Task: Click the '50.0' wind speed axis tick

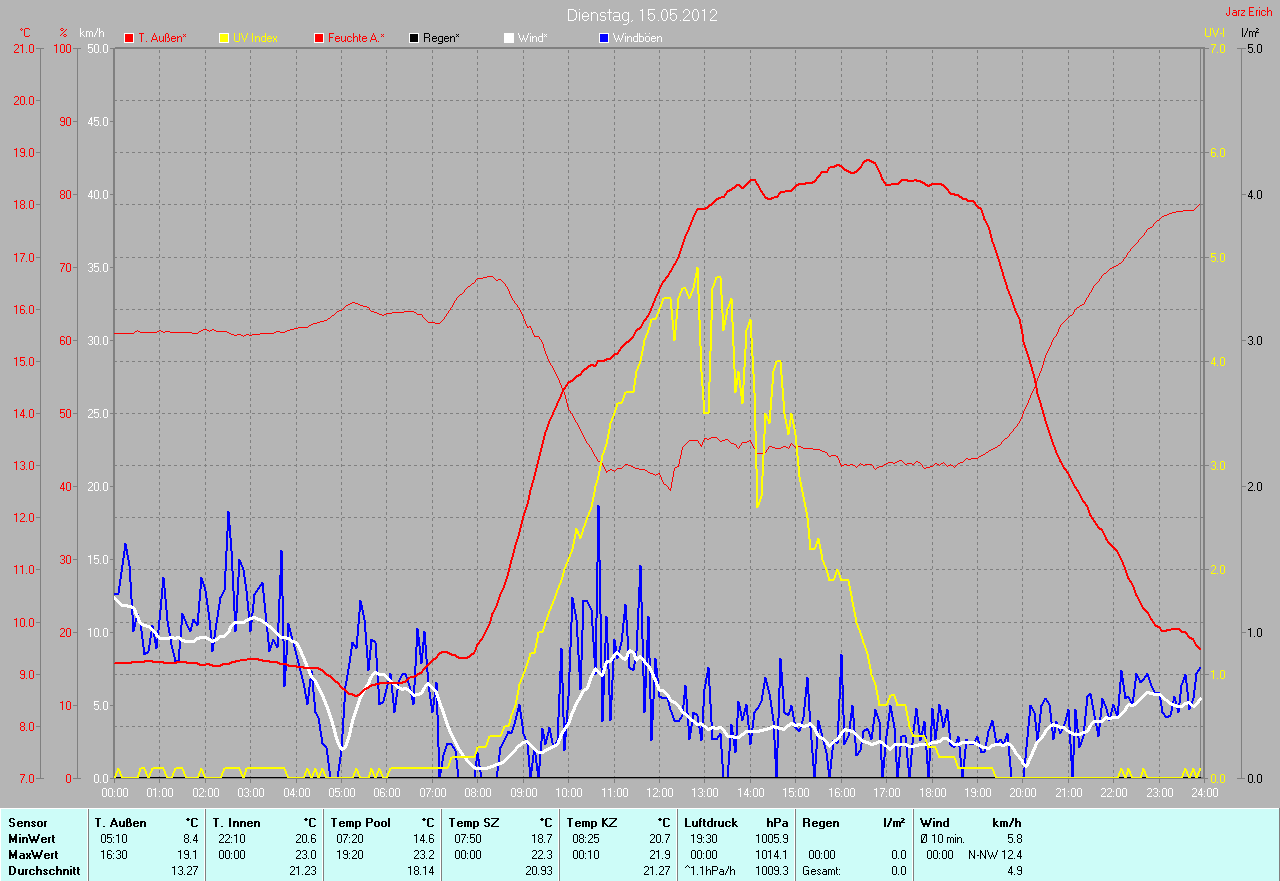Action: click(x=98, y=48)
